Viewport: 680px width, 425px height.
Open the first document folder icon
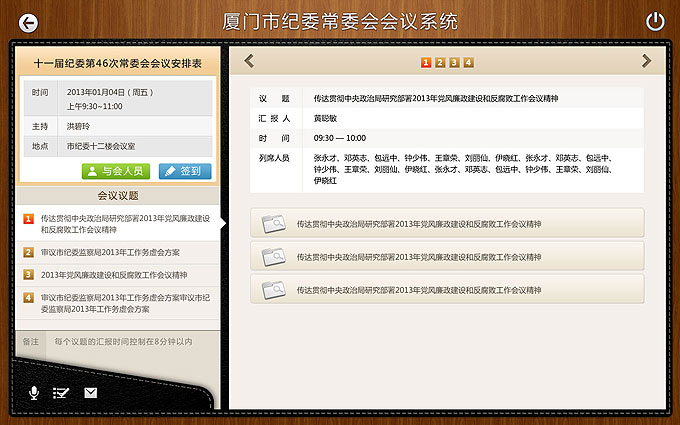(x=273, y=224)
